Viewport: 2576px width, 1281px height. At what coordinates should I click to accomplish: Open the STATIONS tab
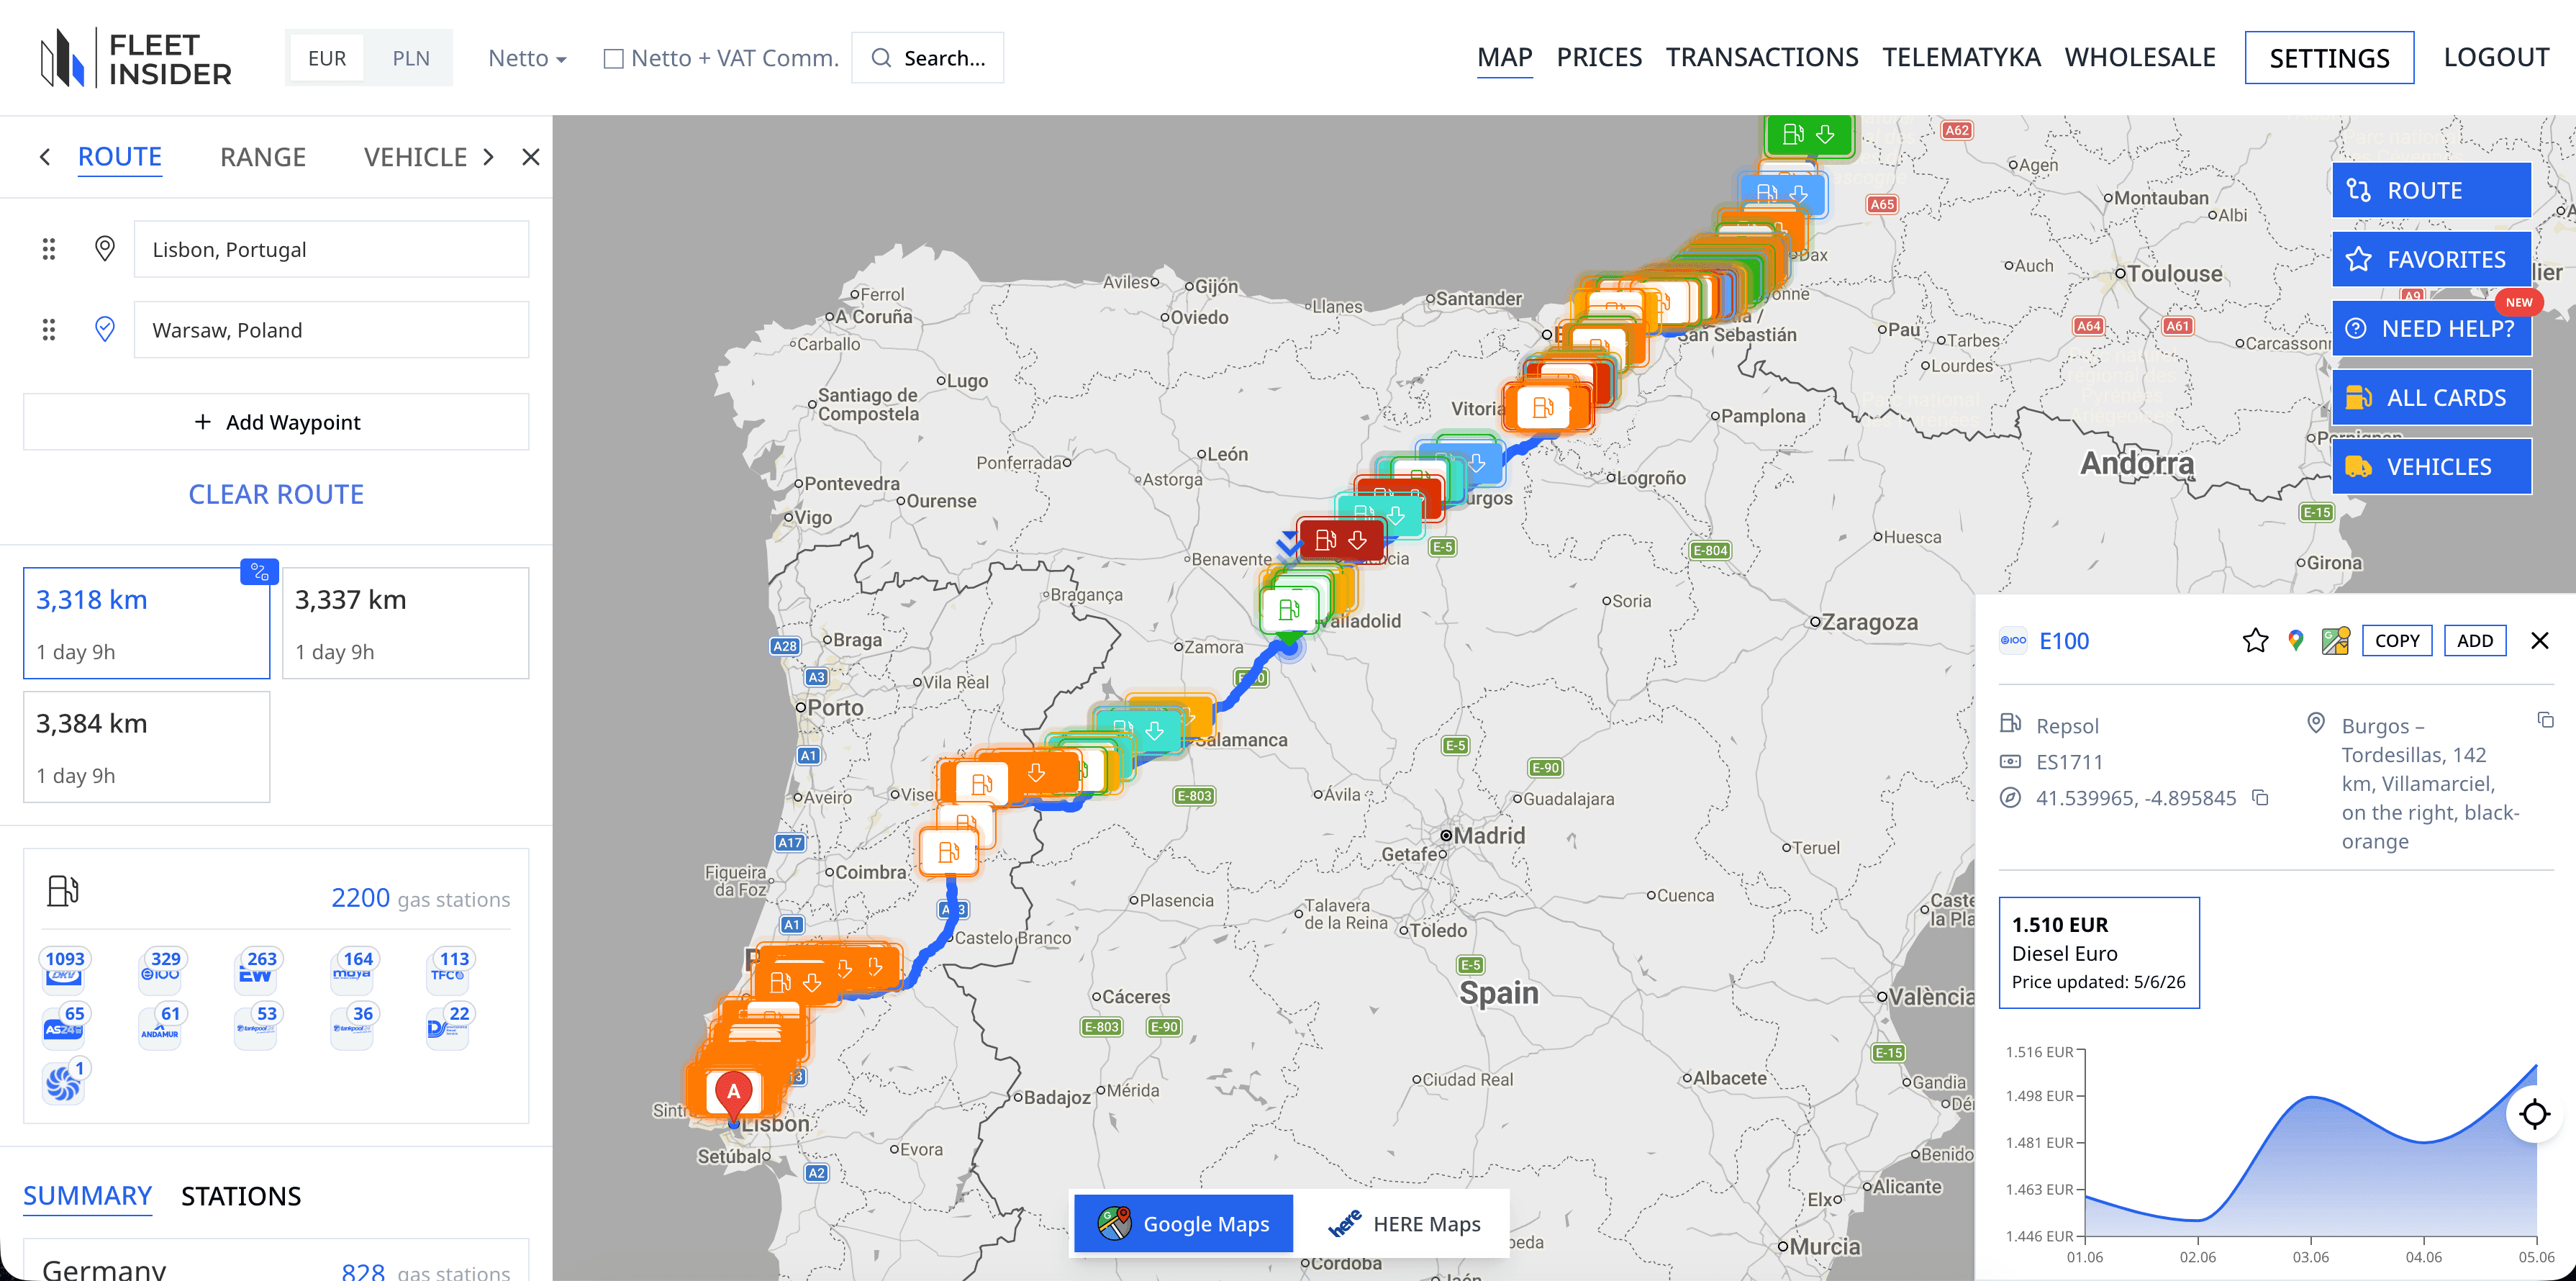click(241, 1196)
